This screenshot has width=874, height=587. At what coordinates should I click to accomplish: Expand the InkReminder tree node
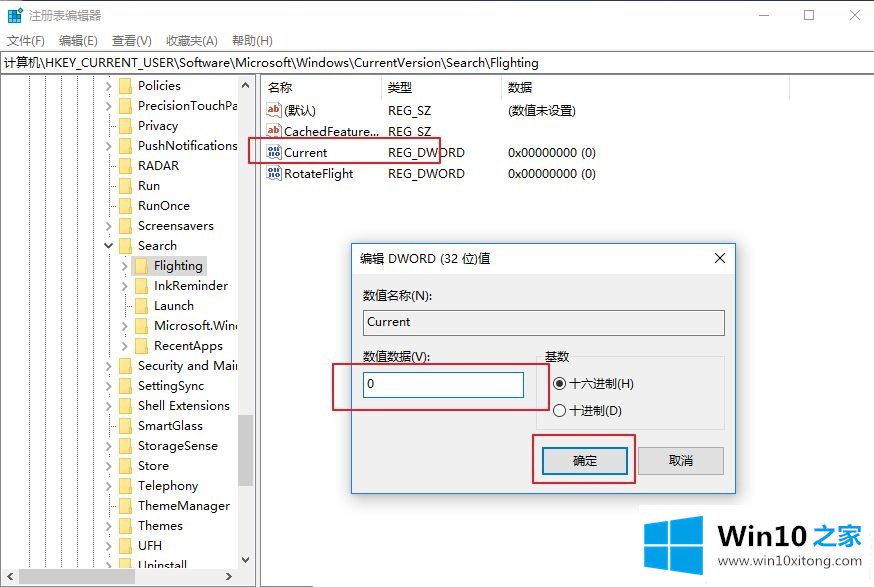click(x=124, y=286)
